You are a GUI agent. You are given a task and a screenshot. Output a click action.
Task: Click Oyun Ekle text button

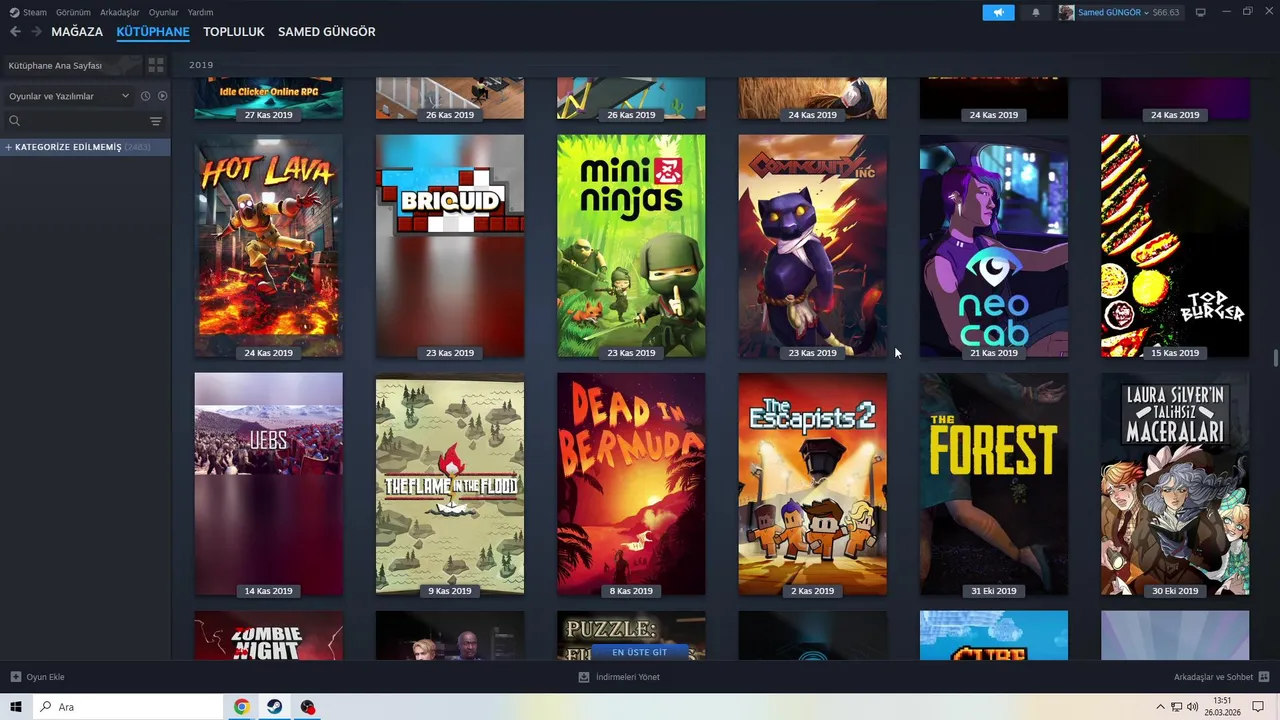click(45, 677)
